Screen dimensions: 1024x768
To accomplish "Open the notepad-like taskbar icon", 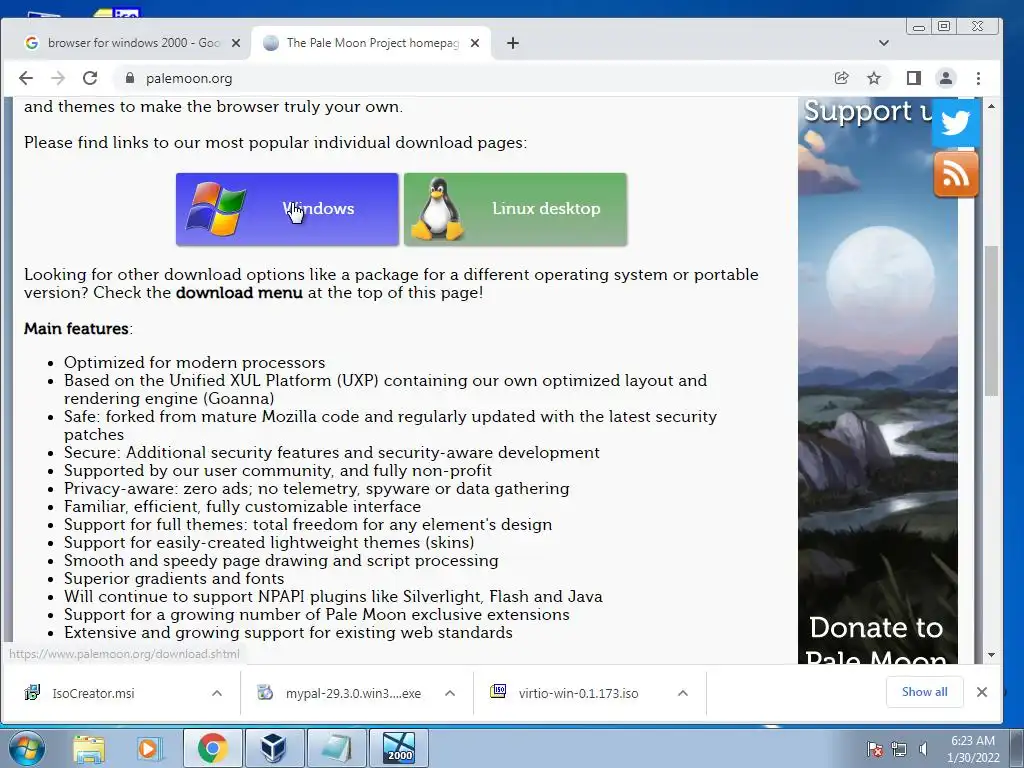I will pos(336,748).
